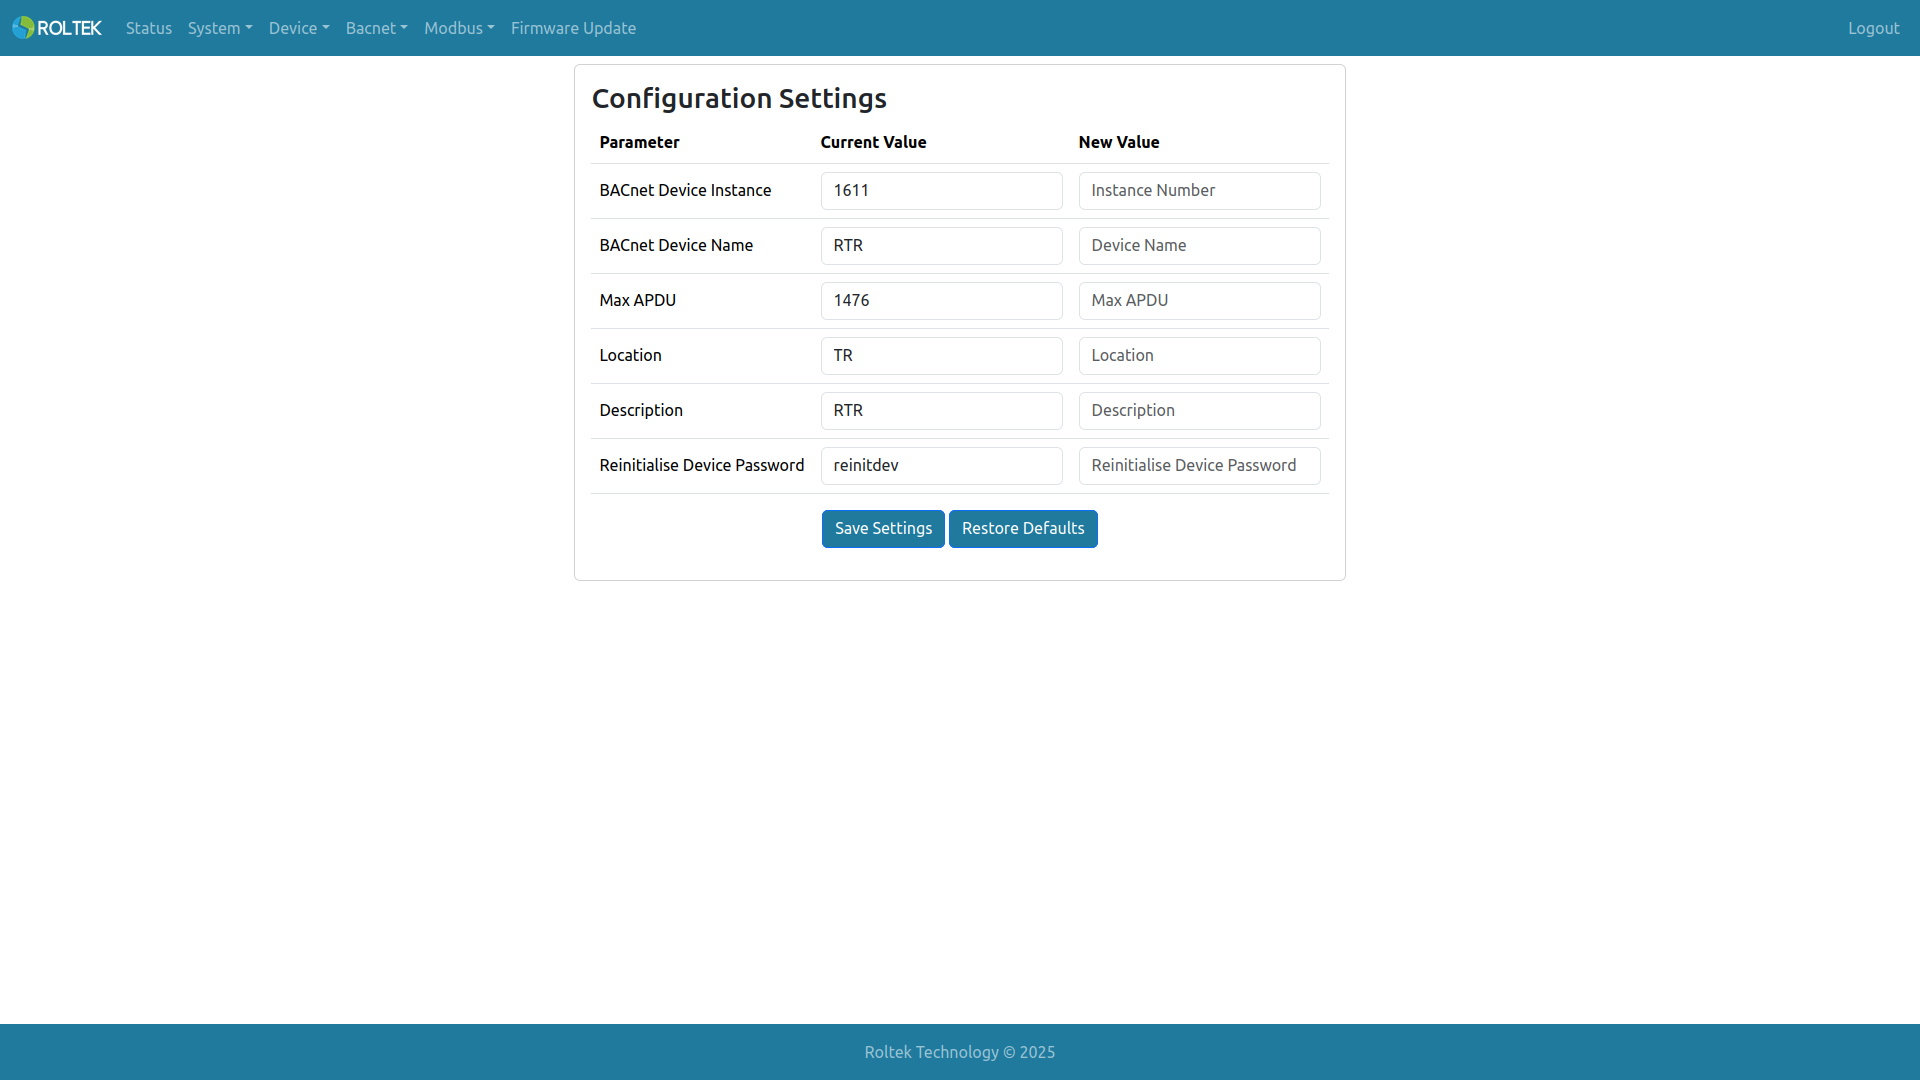Viewport: 1920px width, 1080px height.
Task: Click the Logout link
Action: click(1873, 28)
